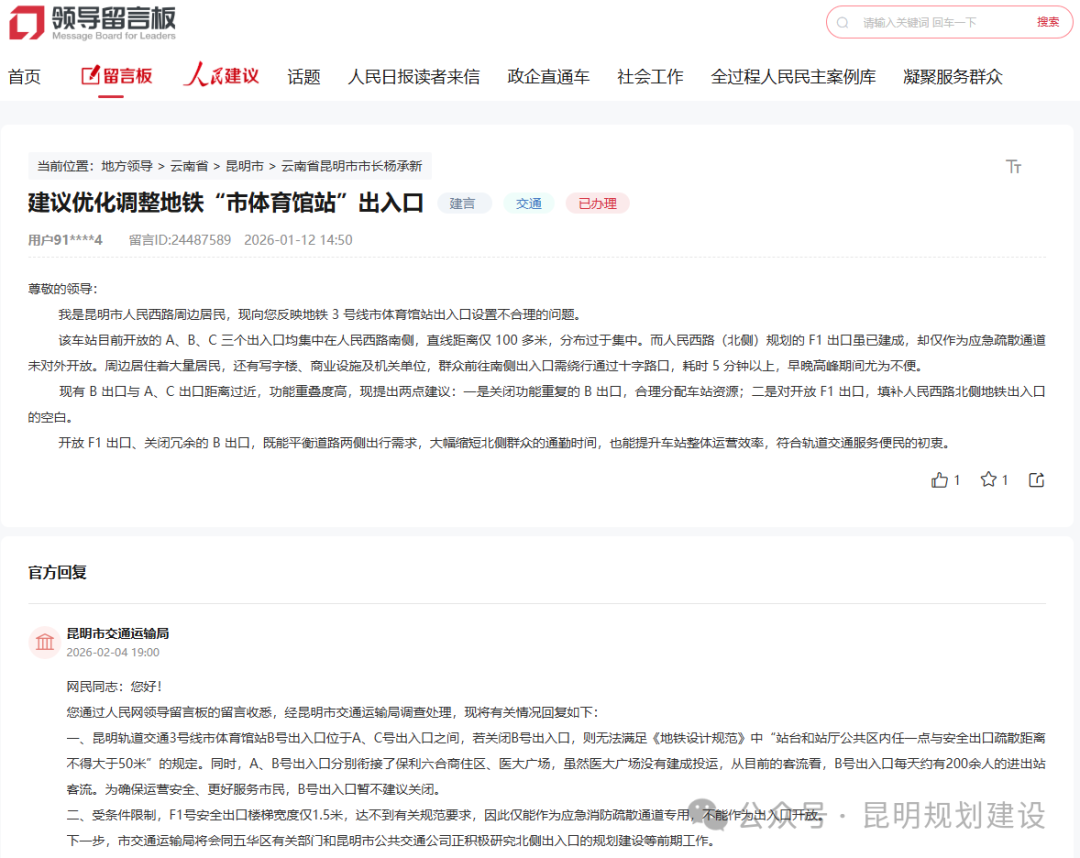Click the red 已办理 status label
Viewport: 1080px width, 858px height.
click(597, 203)
